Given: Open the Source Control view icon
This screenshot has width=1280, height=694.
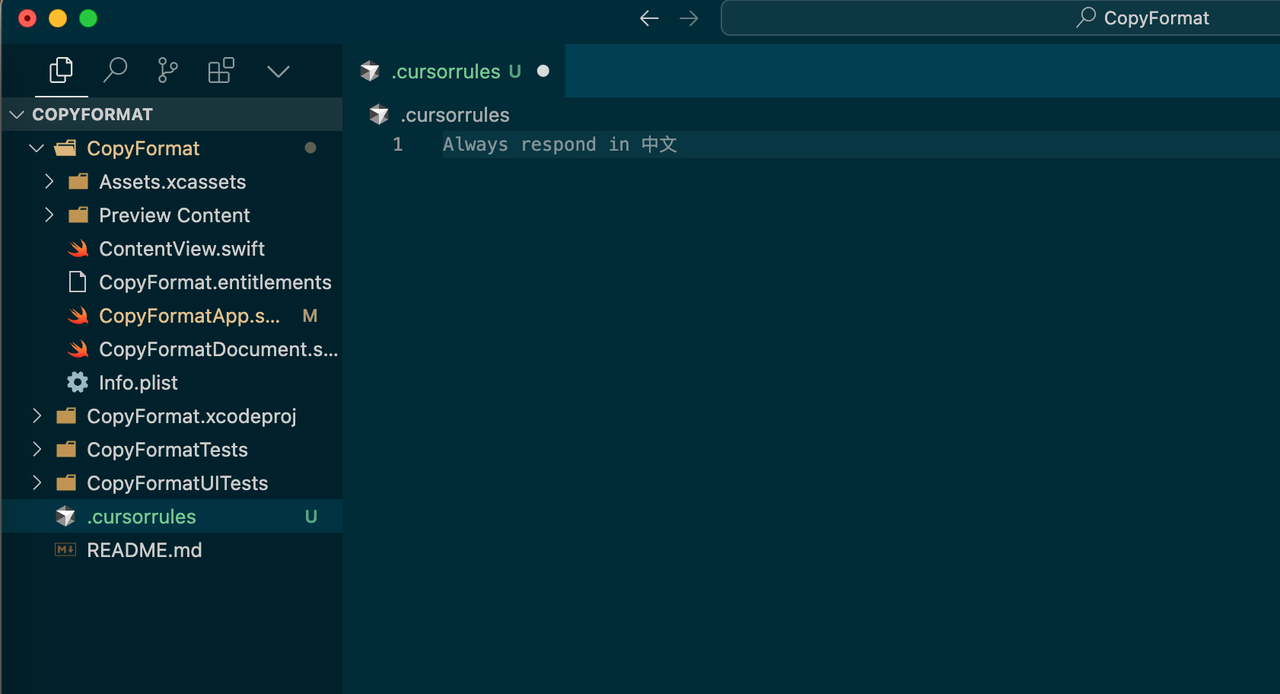Looking at the screenshot, I should coord(168,70).
